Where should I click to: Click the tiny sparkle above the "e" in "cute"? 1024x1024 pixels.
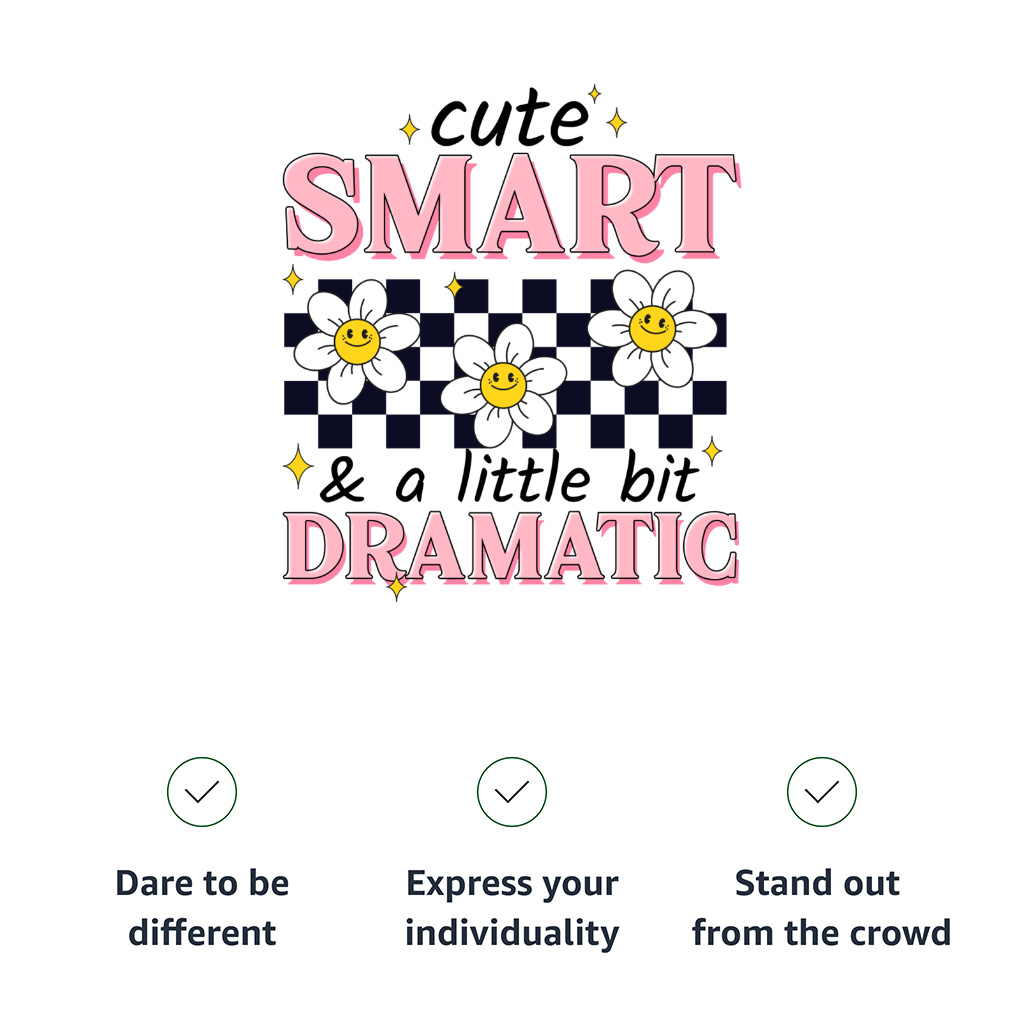pyautogui.click(x=594, y=93)
